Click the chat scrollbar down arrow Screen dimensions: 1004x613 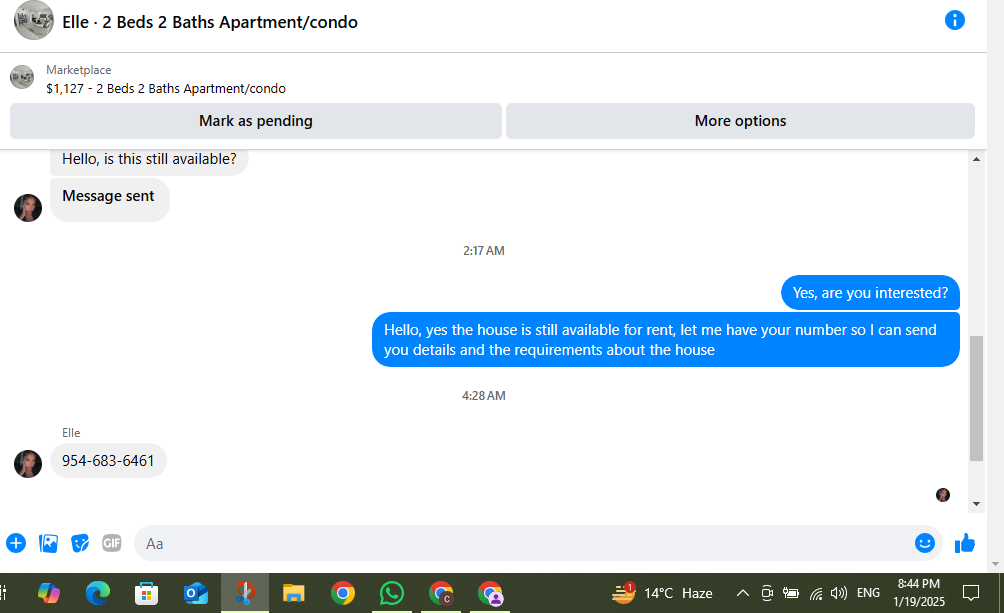tap(976, 504)
